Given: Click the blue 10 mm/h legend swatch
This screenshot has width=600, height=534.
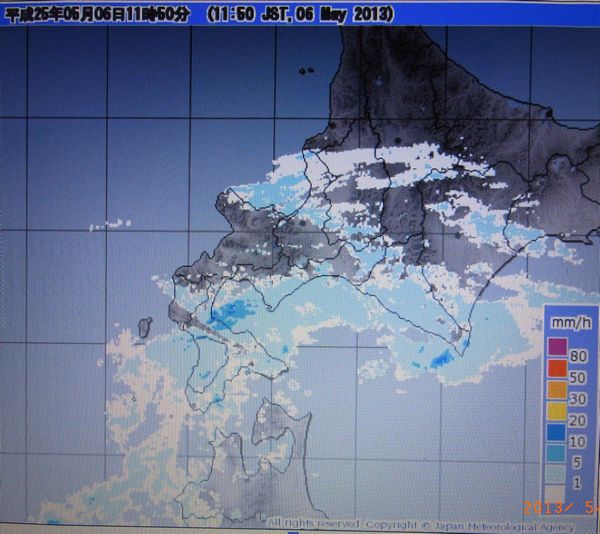Looking at the screenshot, I should point(557,432).
